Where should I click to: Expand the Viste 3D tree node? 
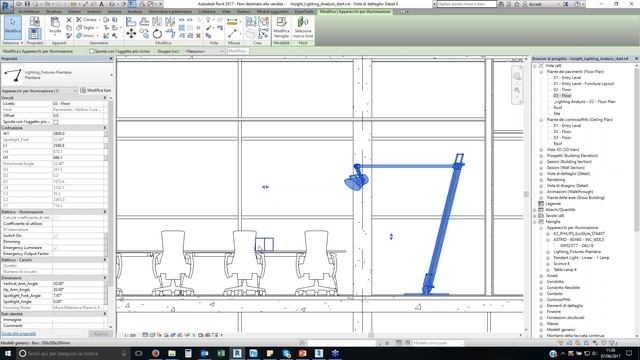point(541,150)
